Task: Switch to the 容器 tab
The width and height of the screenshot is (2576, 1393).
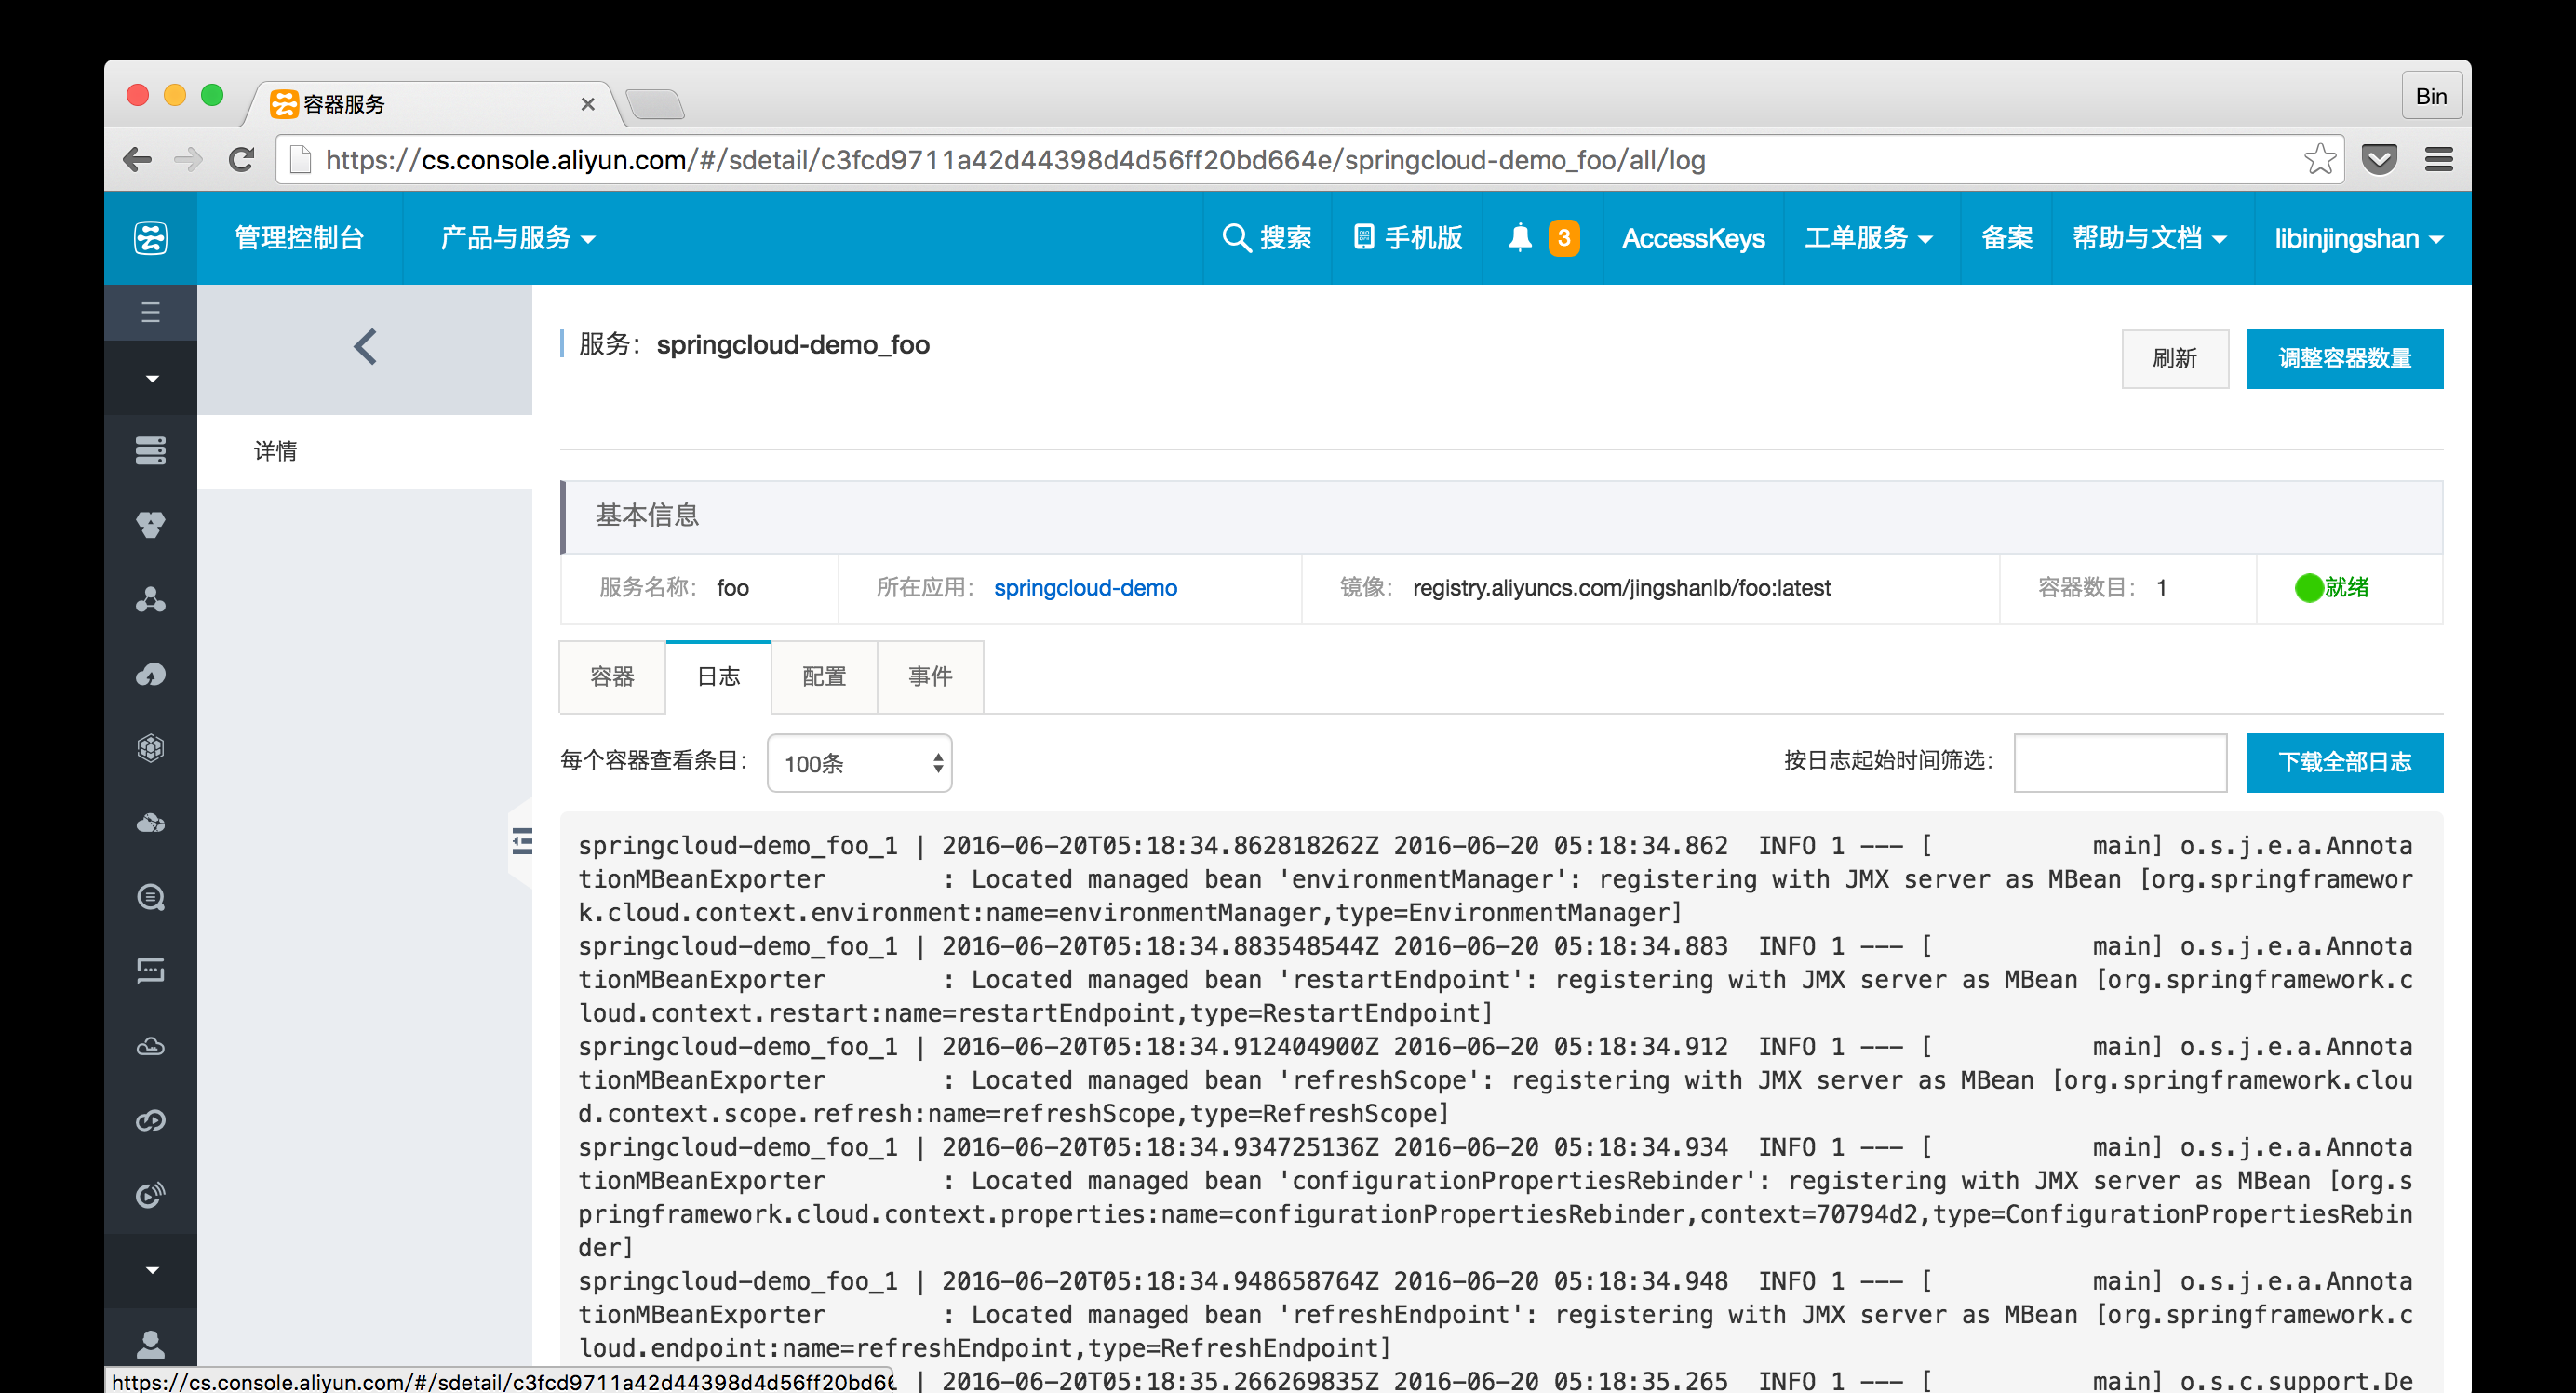Action: (612, 677)
